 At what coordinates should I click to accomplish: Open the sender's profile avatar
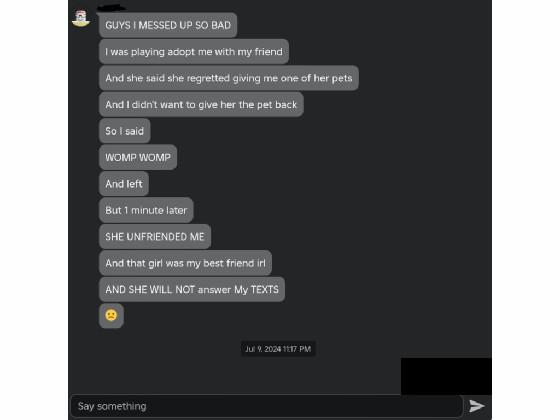(81, 18)
